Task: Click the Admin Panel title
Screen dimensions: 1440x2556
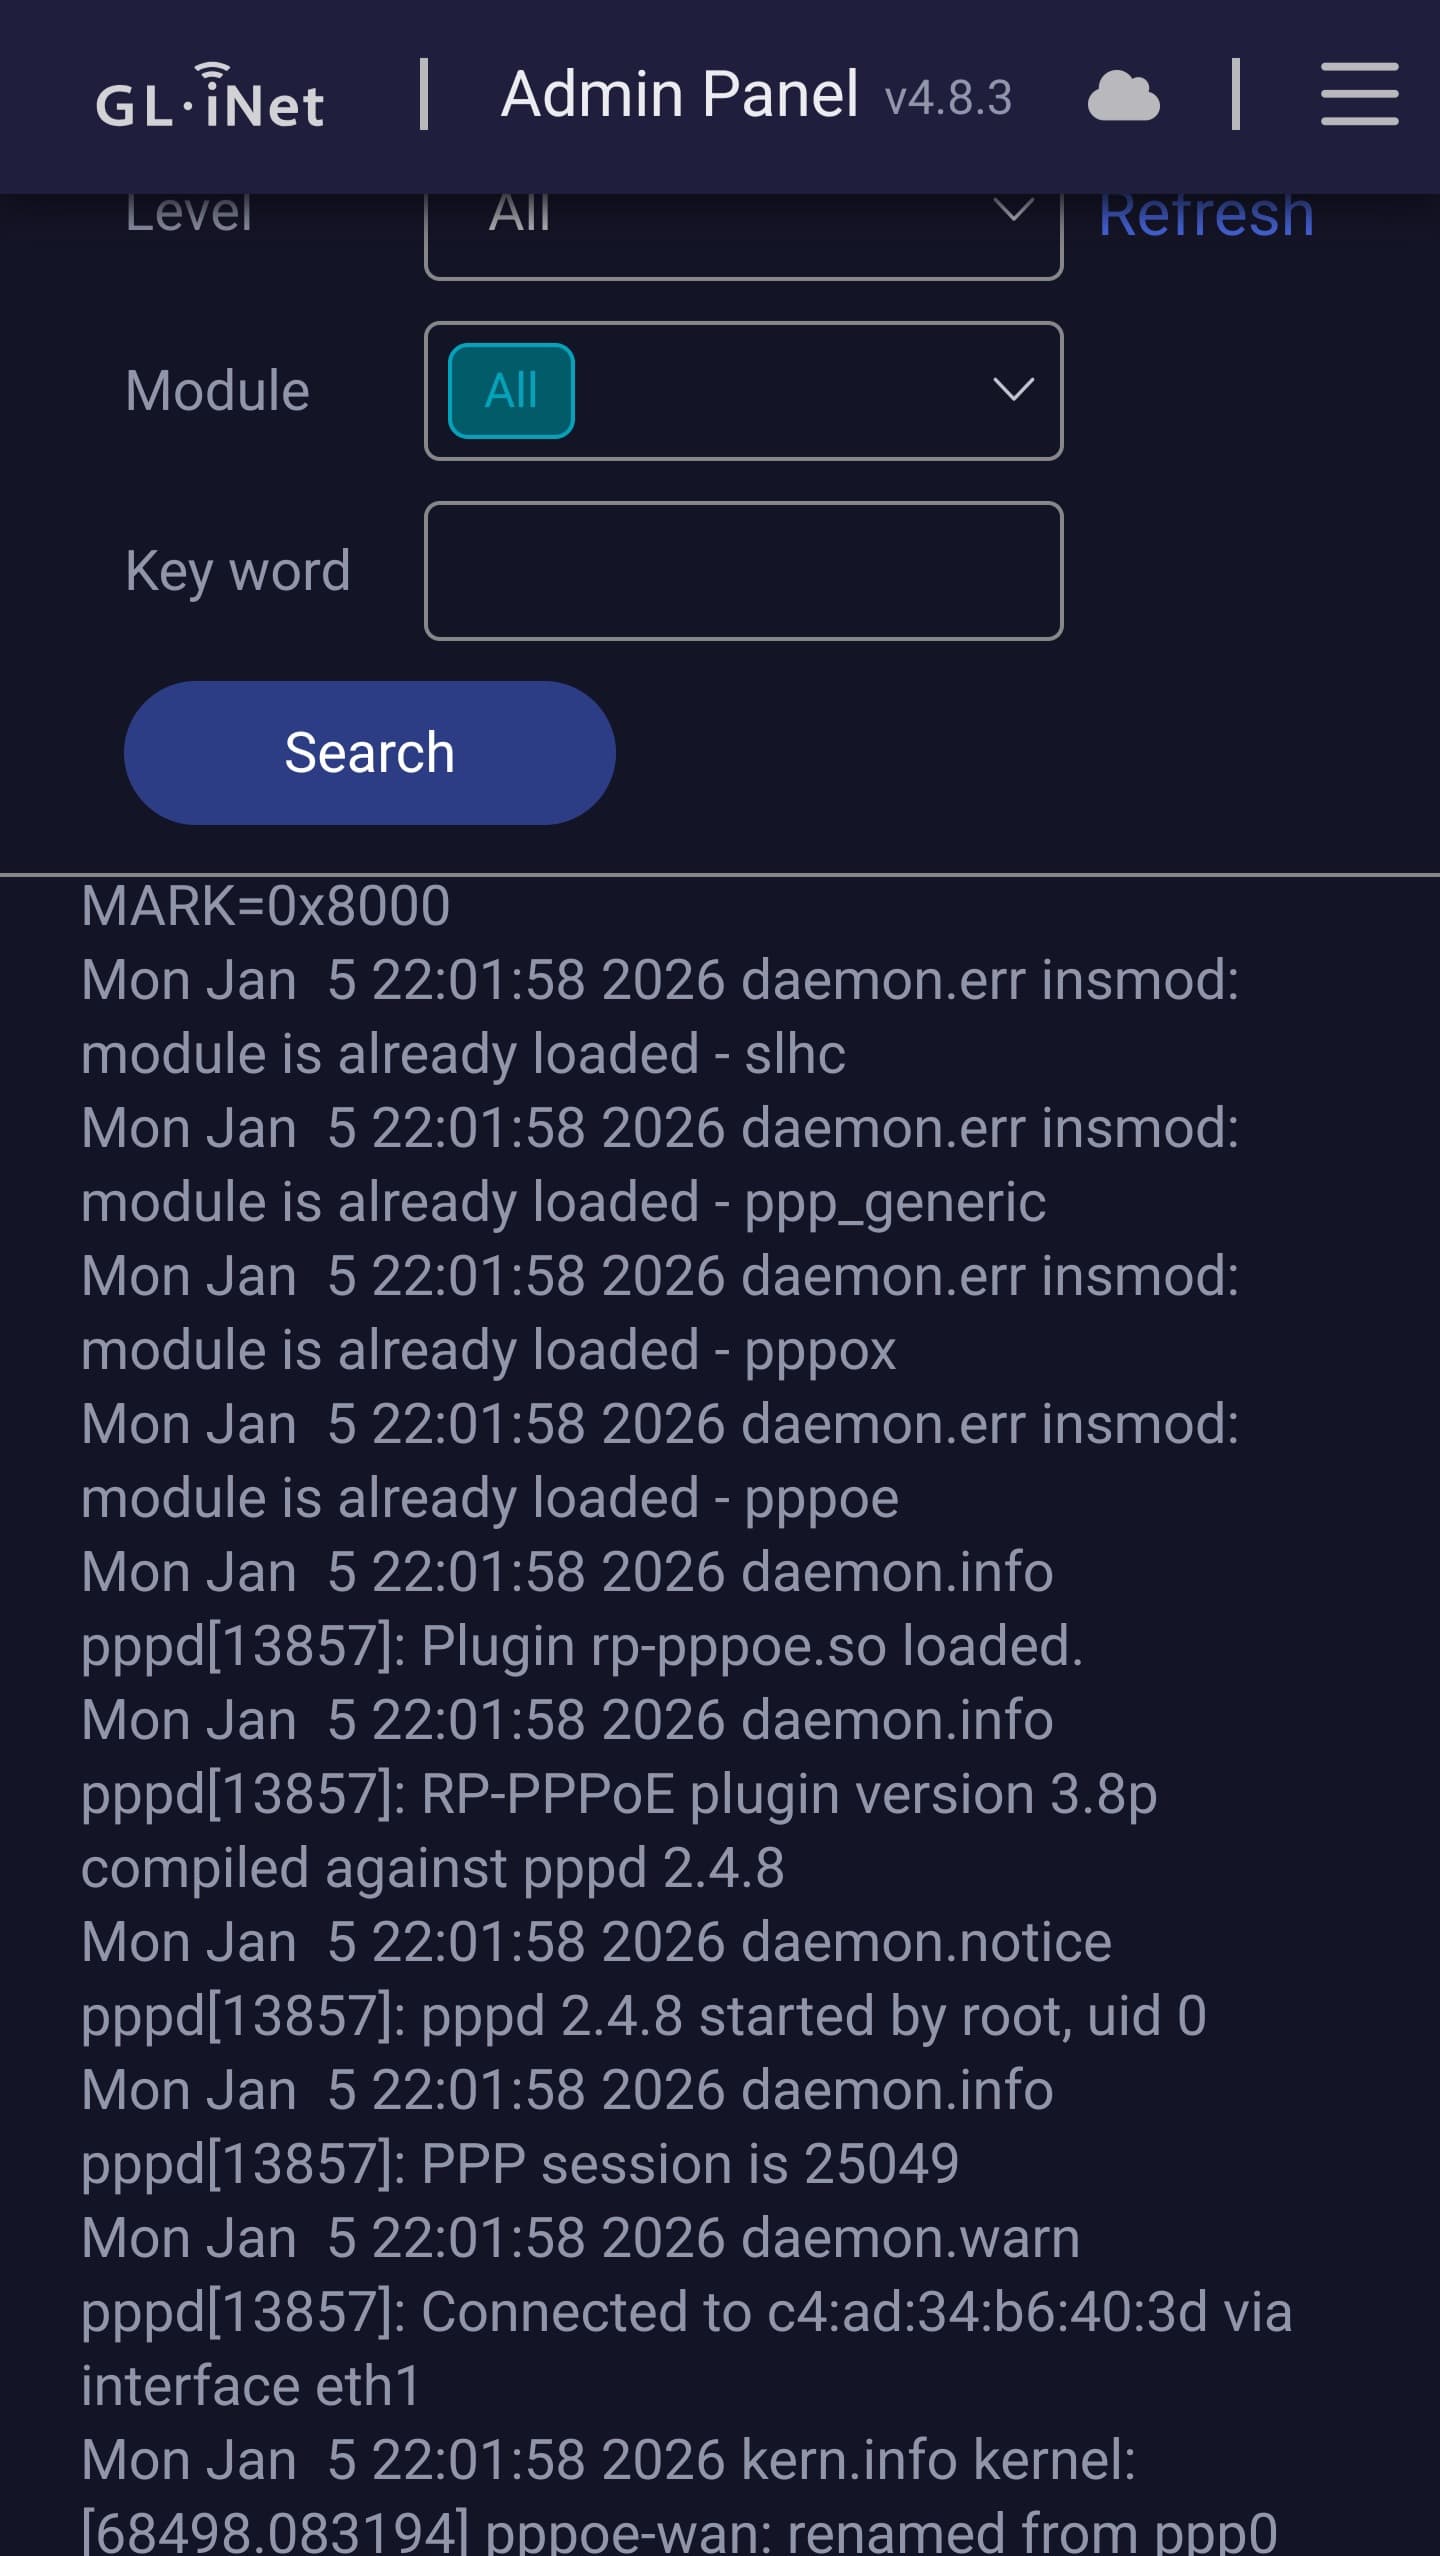Action: (x=680, y=95)
